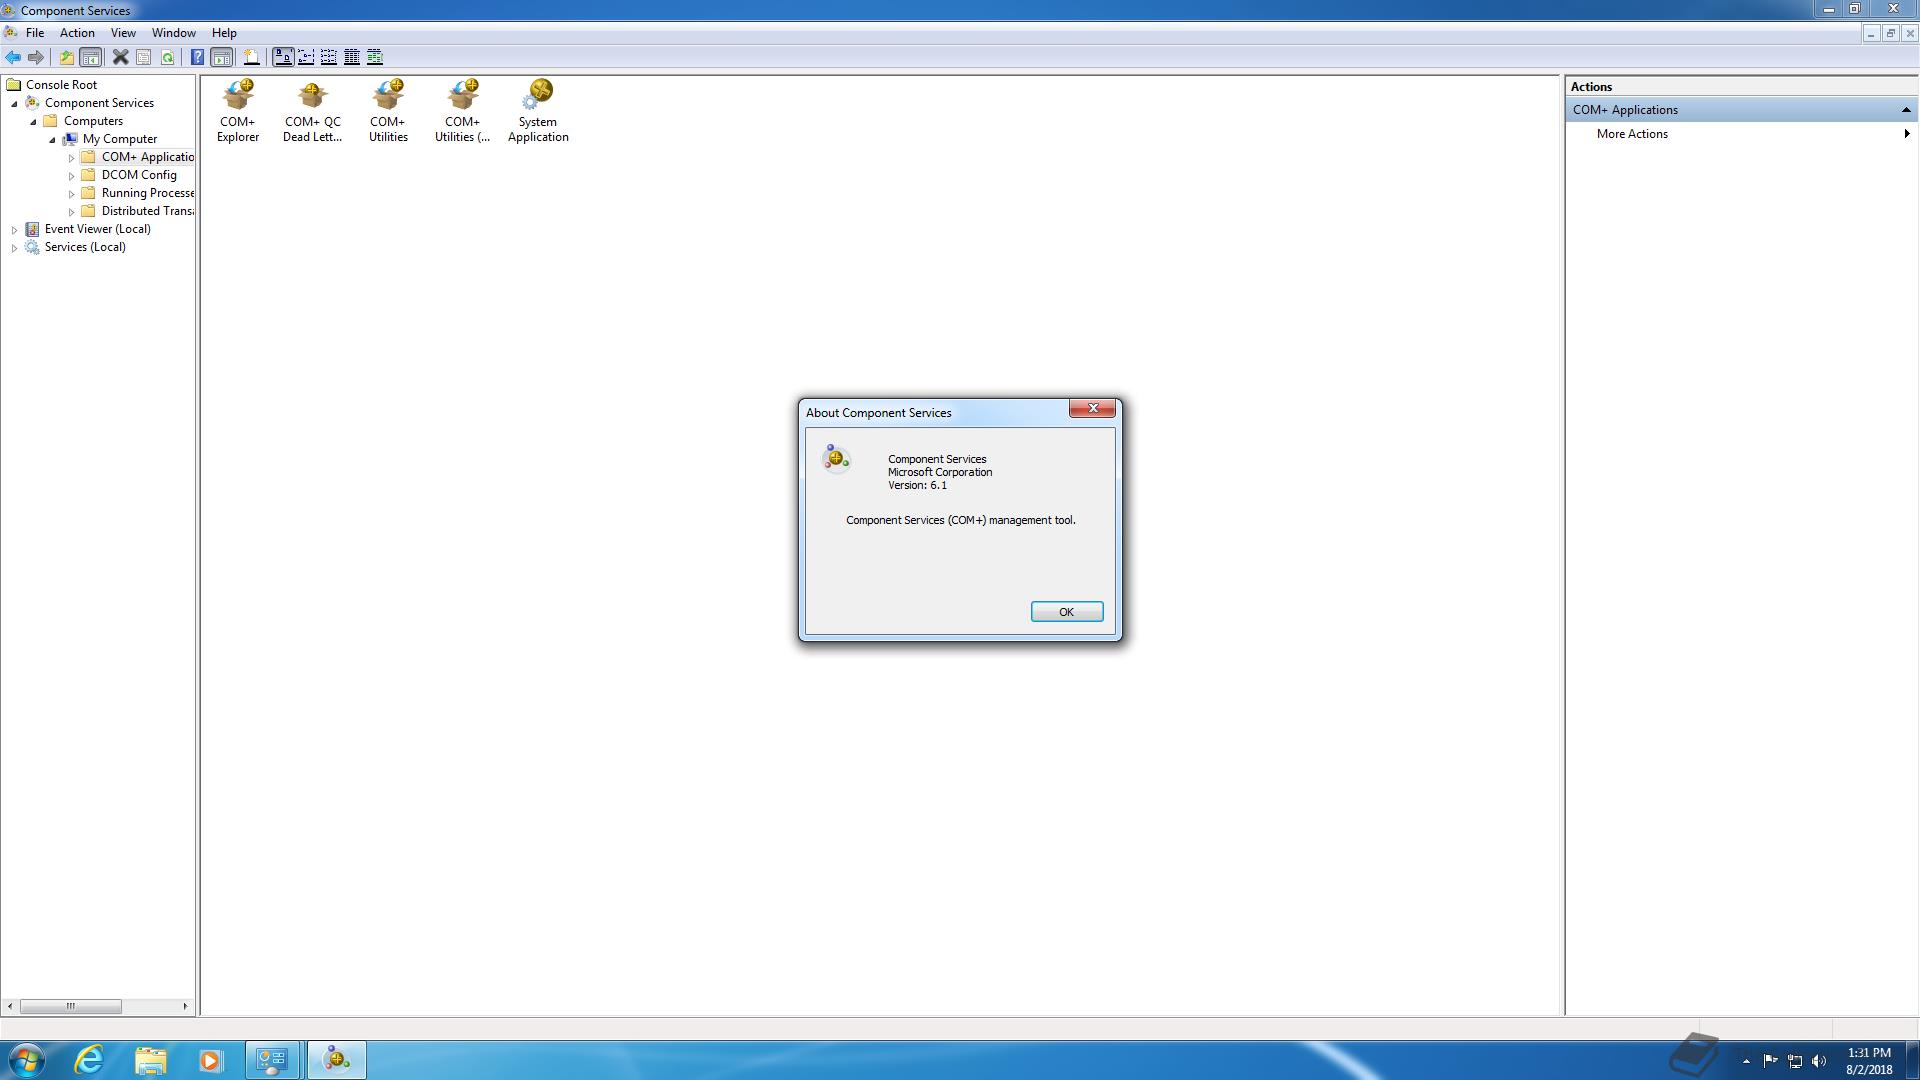
Task: Click the Back arrow in the toolbar
Action: coord(13,57)
